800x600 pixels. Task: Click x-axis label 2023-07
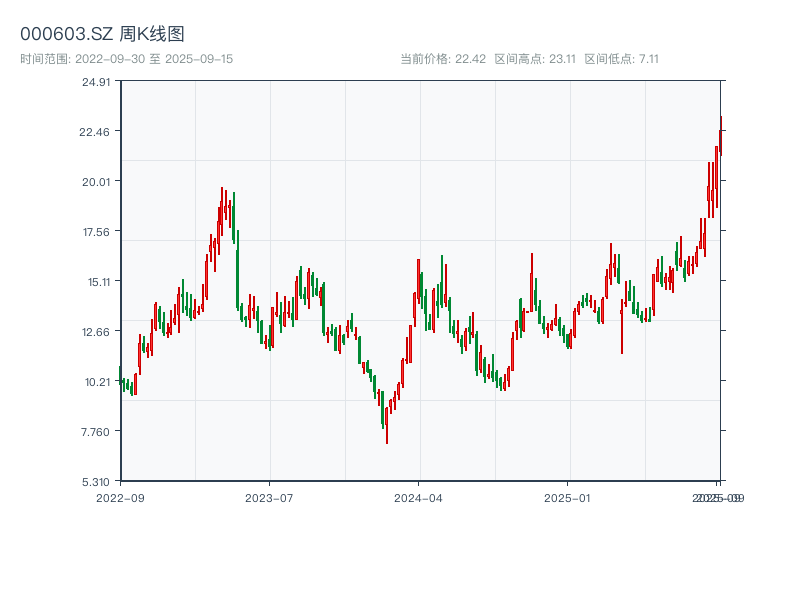click(x=269, y=498)
